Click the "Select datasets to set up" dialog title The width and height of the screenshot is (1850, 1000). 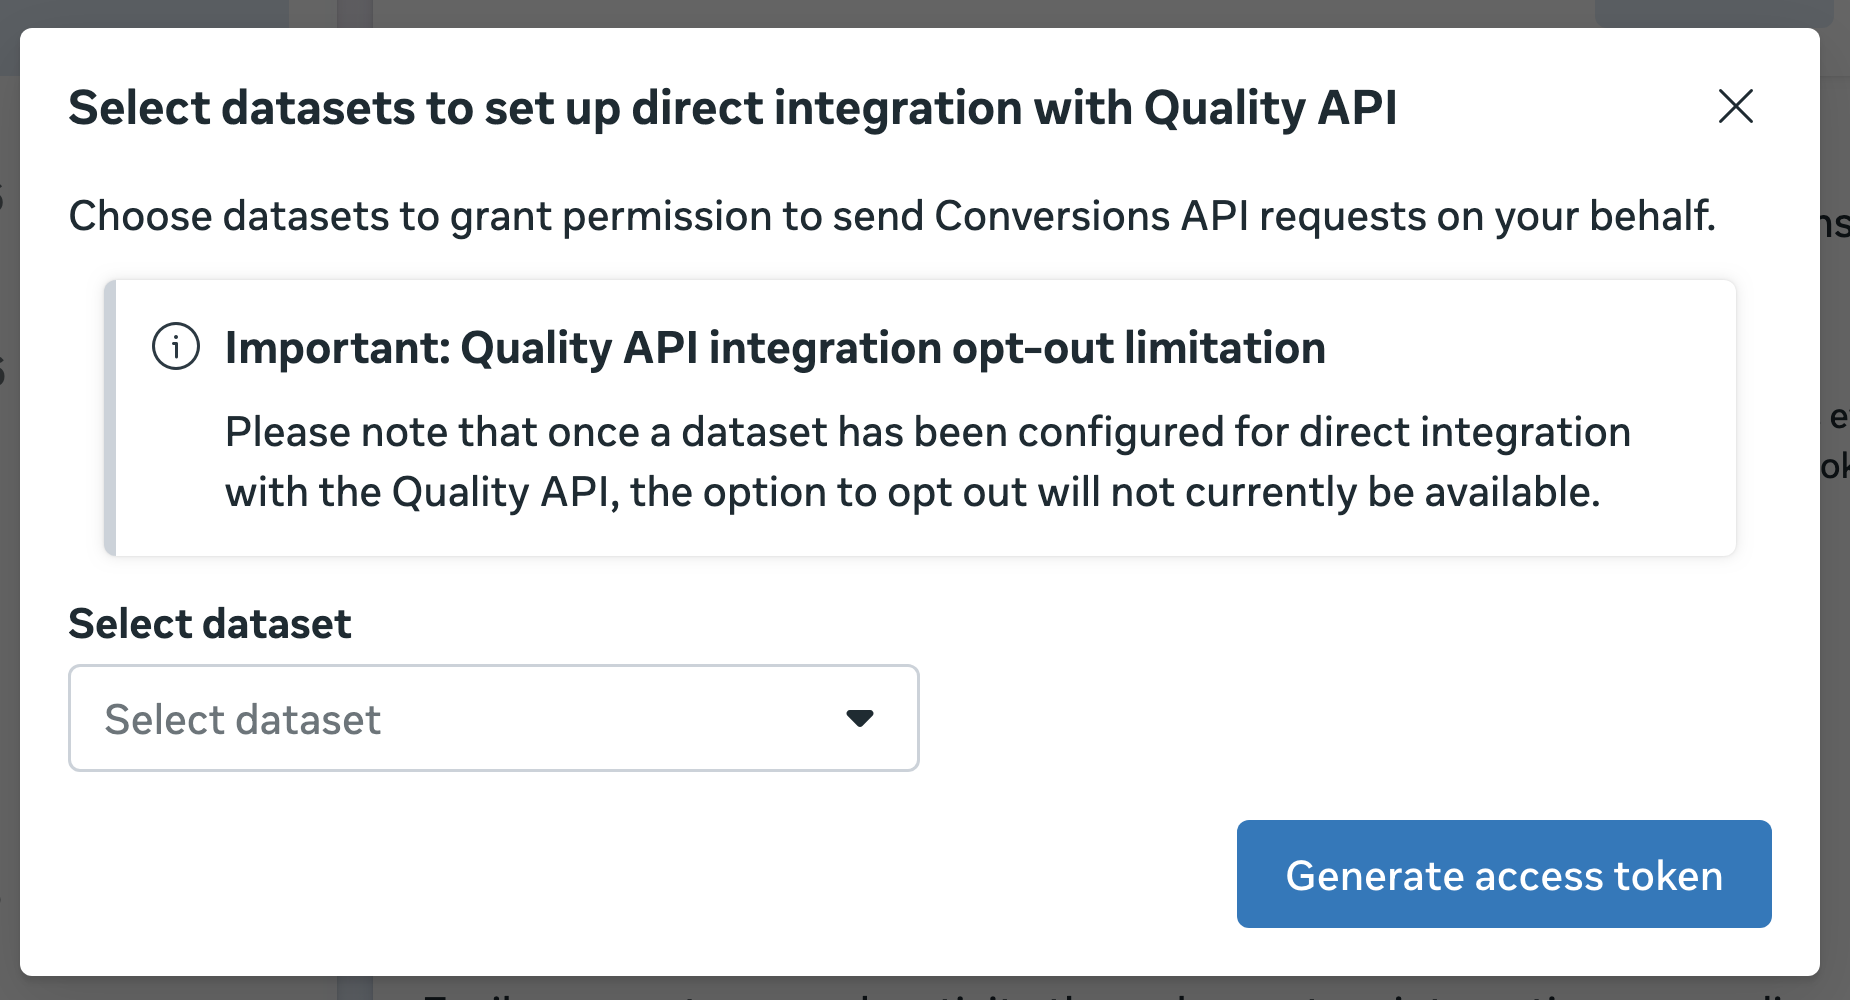pyautogui.click(x=732, y=108)
